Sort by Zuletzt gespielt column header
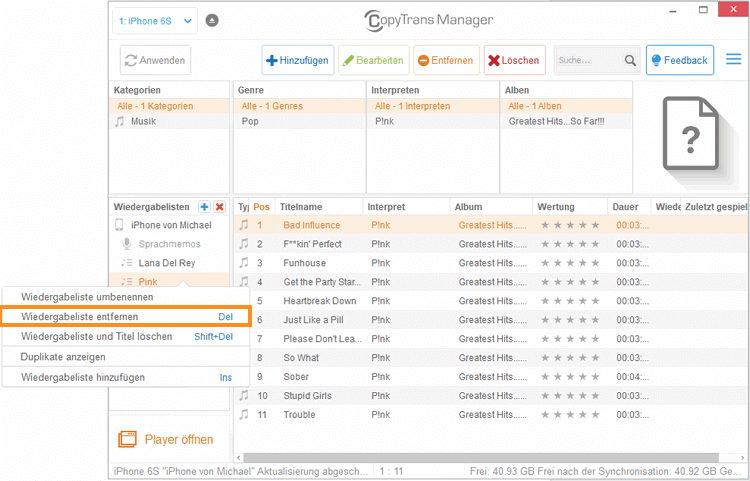The height and width of the screenshot is (481, 750). point(715,207)
